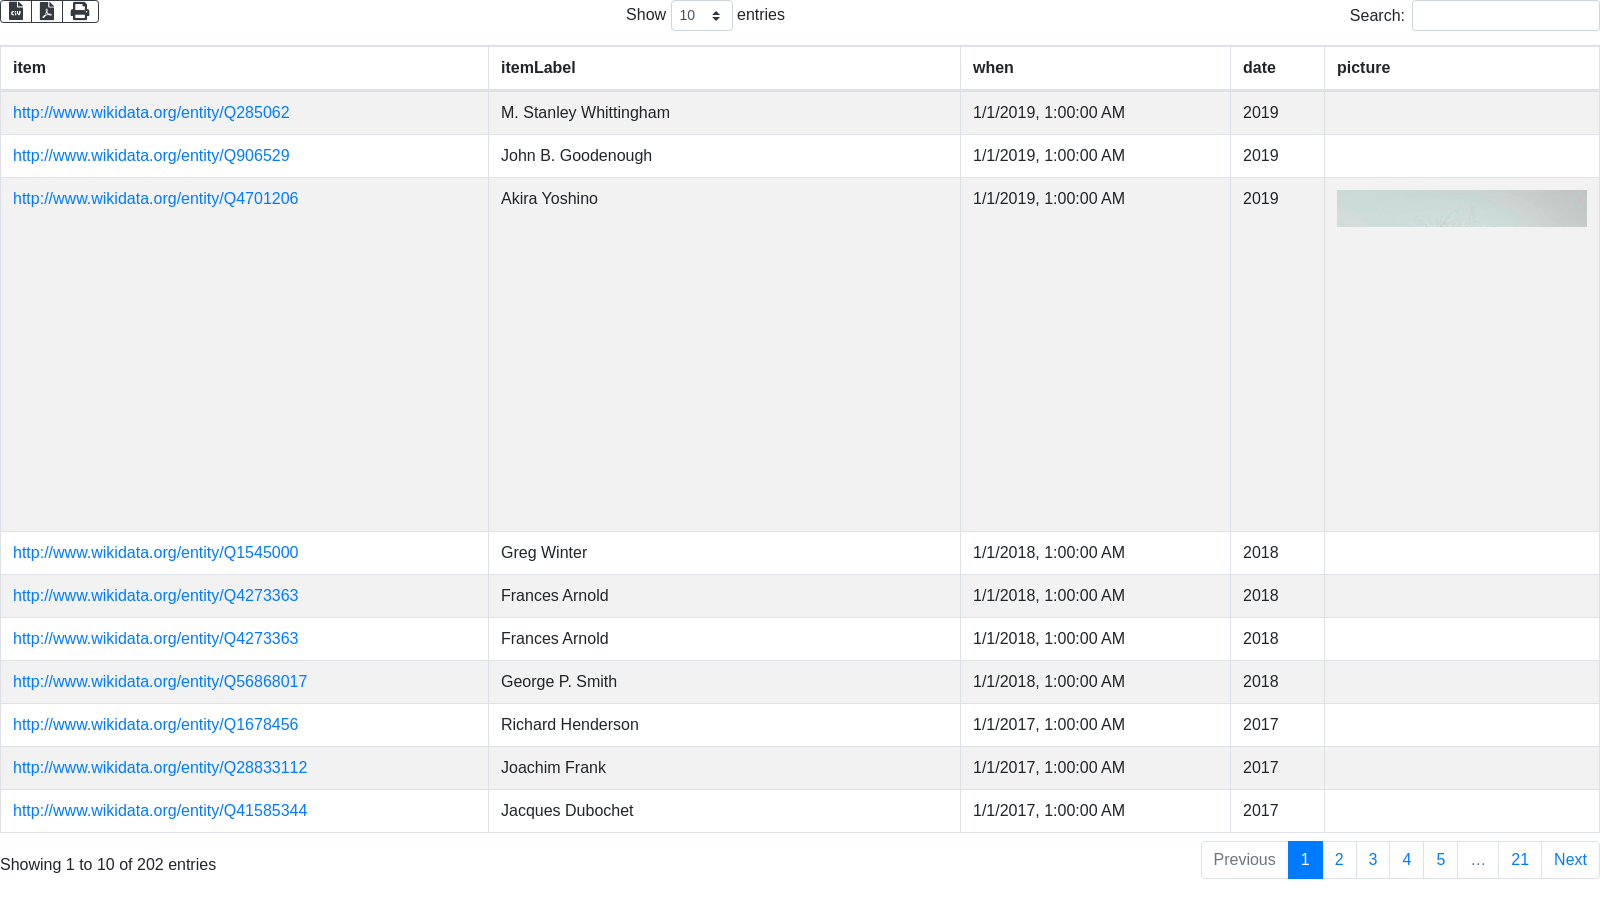This screenshot has width=1600, height=900.
Task: Export the table as CSV
Action: [x=16, y=11]
